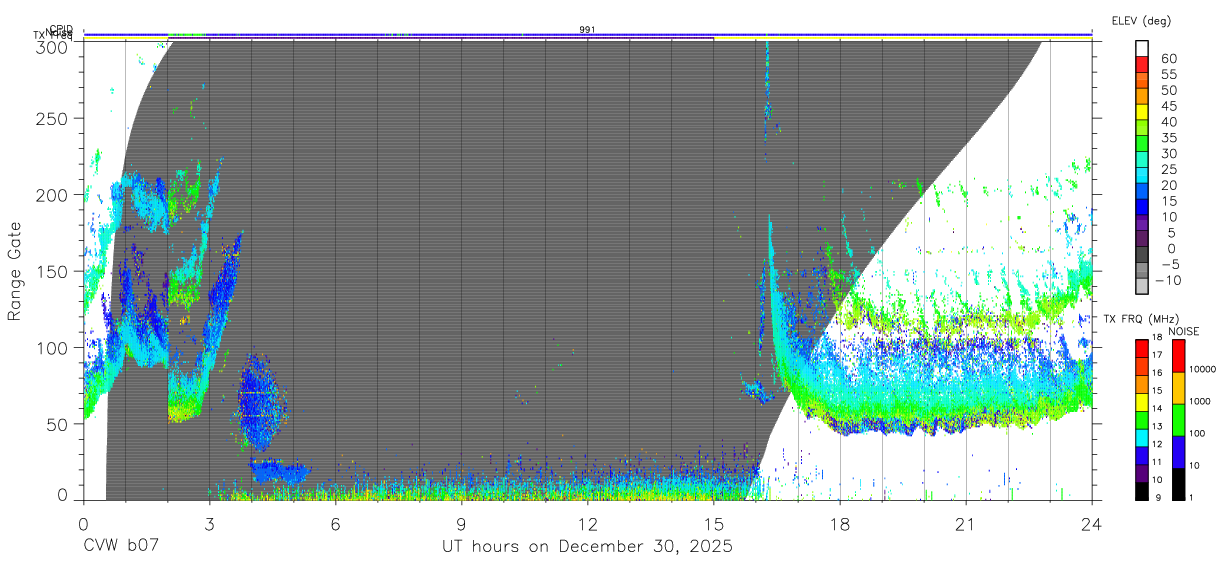
Task: Pick the red ELEV swatch between 55 and 60
Action: tap(1143, 65)
